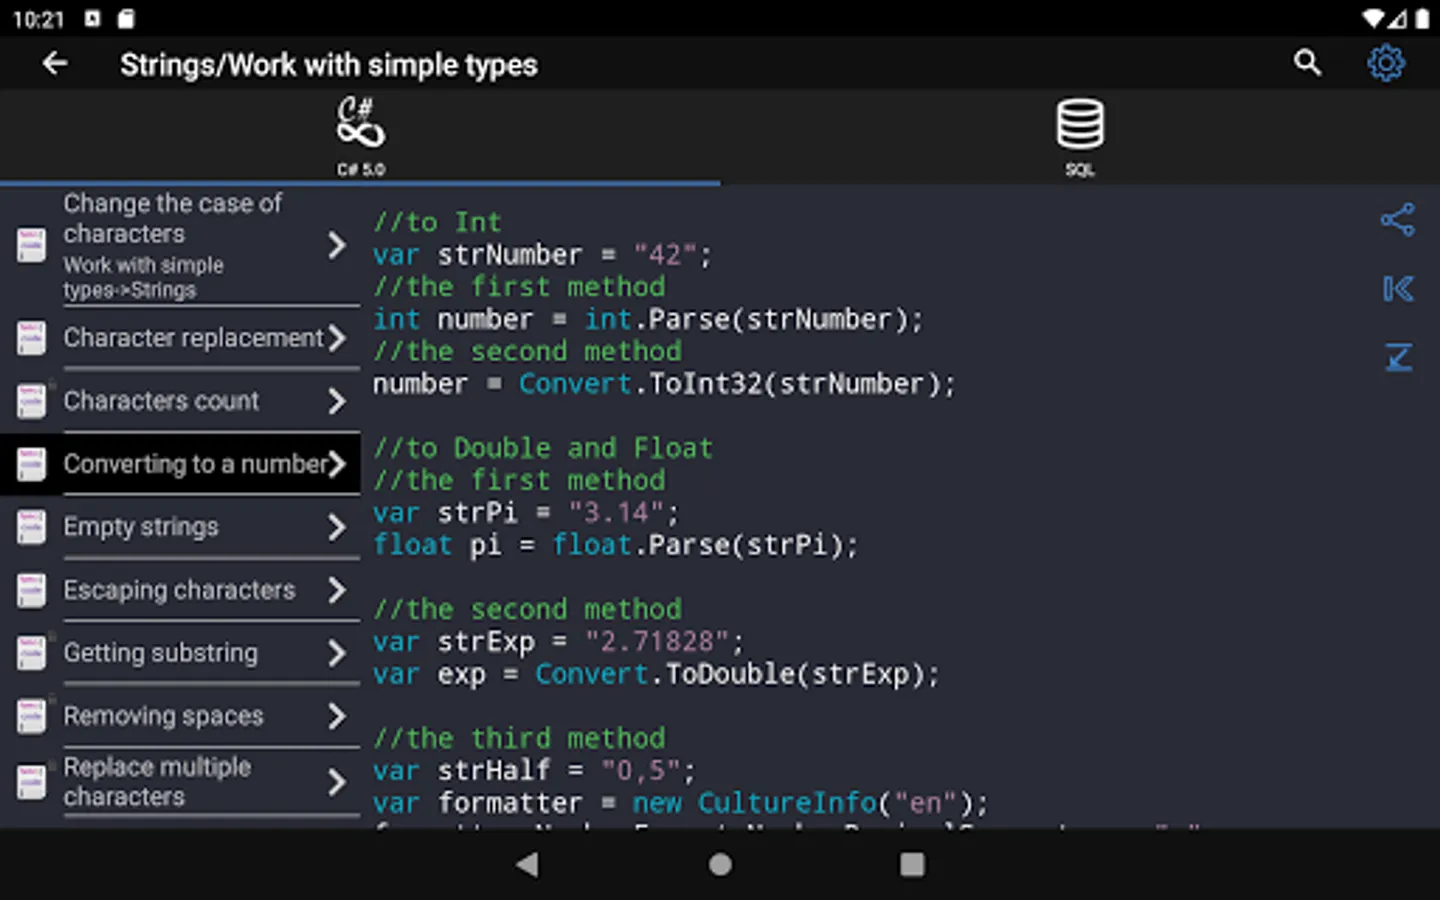Image resolution: width=1440 pixels, height=900 pixels.
Task: Click the chevron next to 'Escaping characters'
Action: (337, 590)
